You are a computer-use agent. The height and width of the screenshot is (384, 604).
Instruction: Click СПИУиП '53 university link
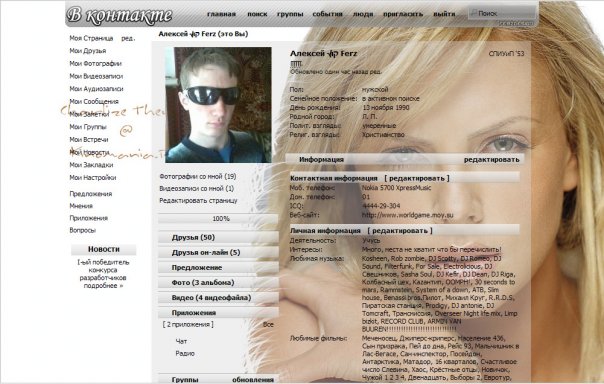click(506, 54)
